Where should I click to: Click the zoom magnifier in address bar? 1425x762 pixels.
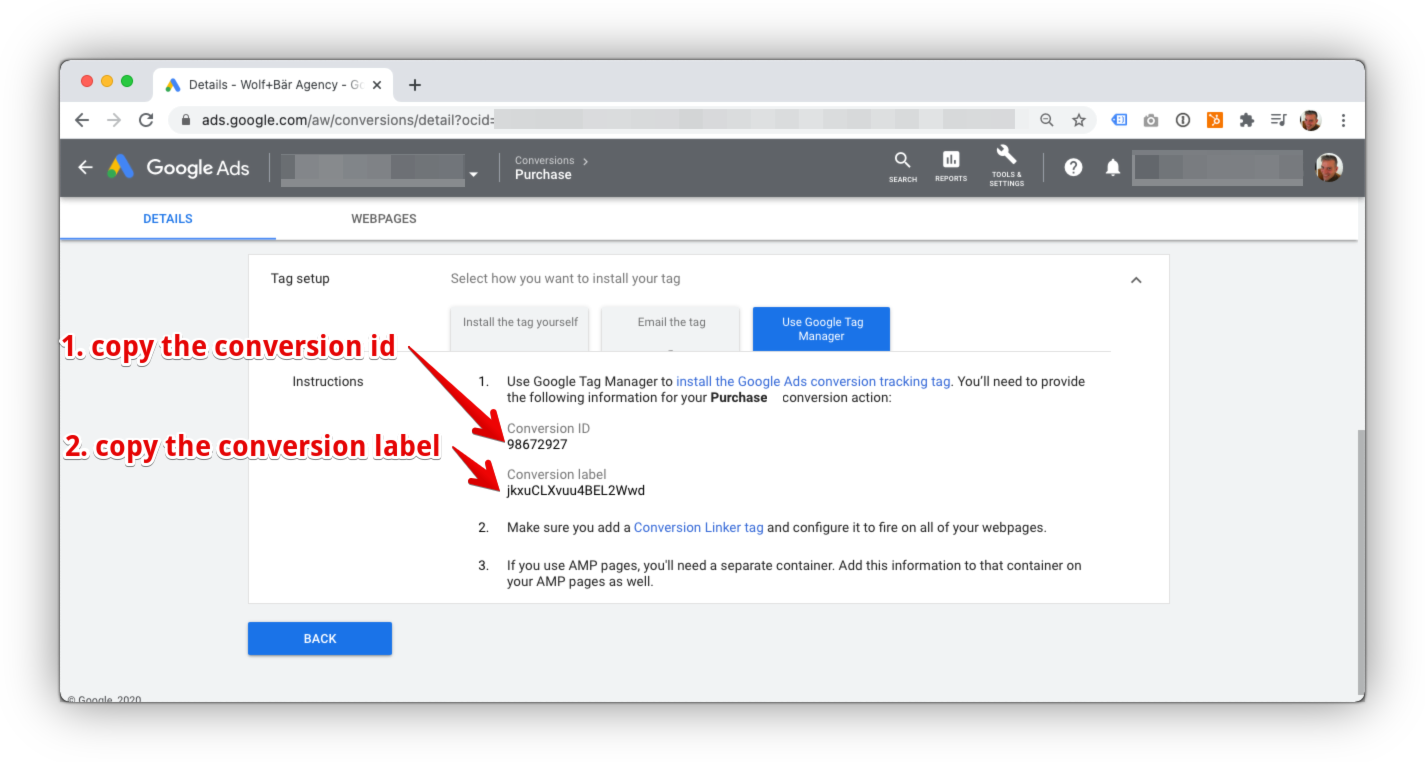click(1047, 120)
